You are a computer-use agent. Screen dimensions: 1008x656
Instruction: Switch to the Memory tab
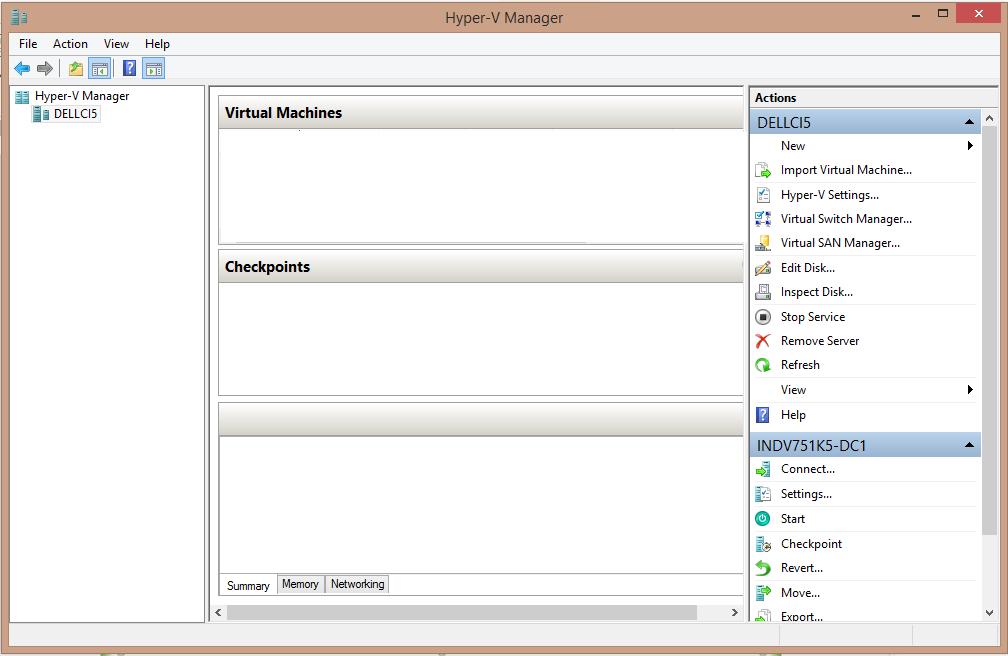coord(300,584)
